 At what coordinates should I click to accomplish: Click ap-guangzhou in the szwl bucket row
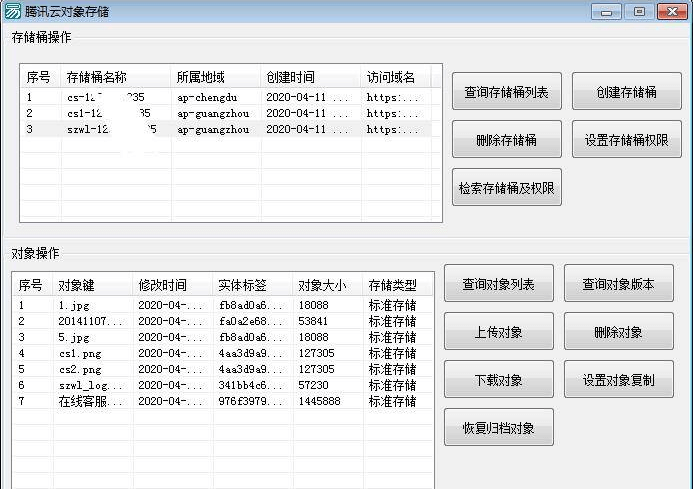[213, 130]
